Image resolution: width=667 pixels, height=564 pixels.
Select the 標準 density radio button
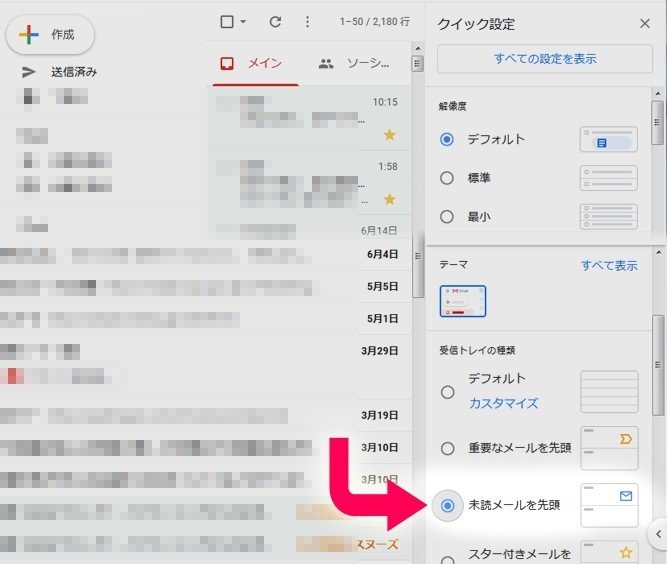click(x=447, y=178)
